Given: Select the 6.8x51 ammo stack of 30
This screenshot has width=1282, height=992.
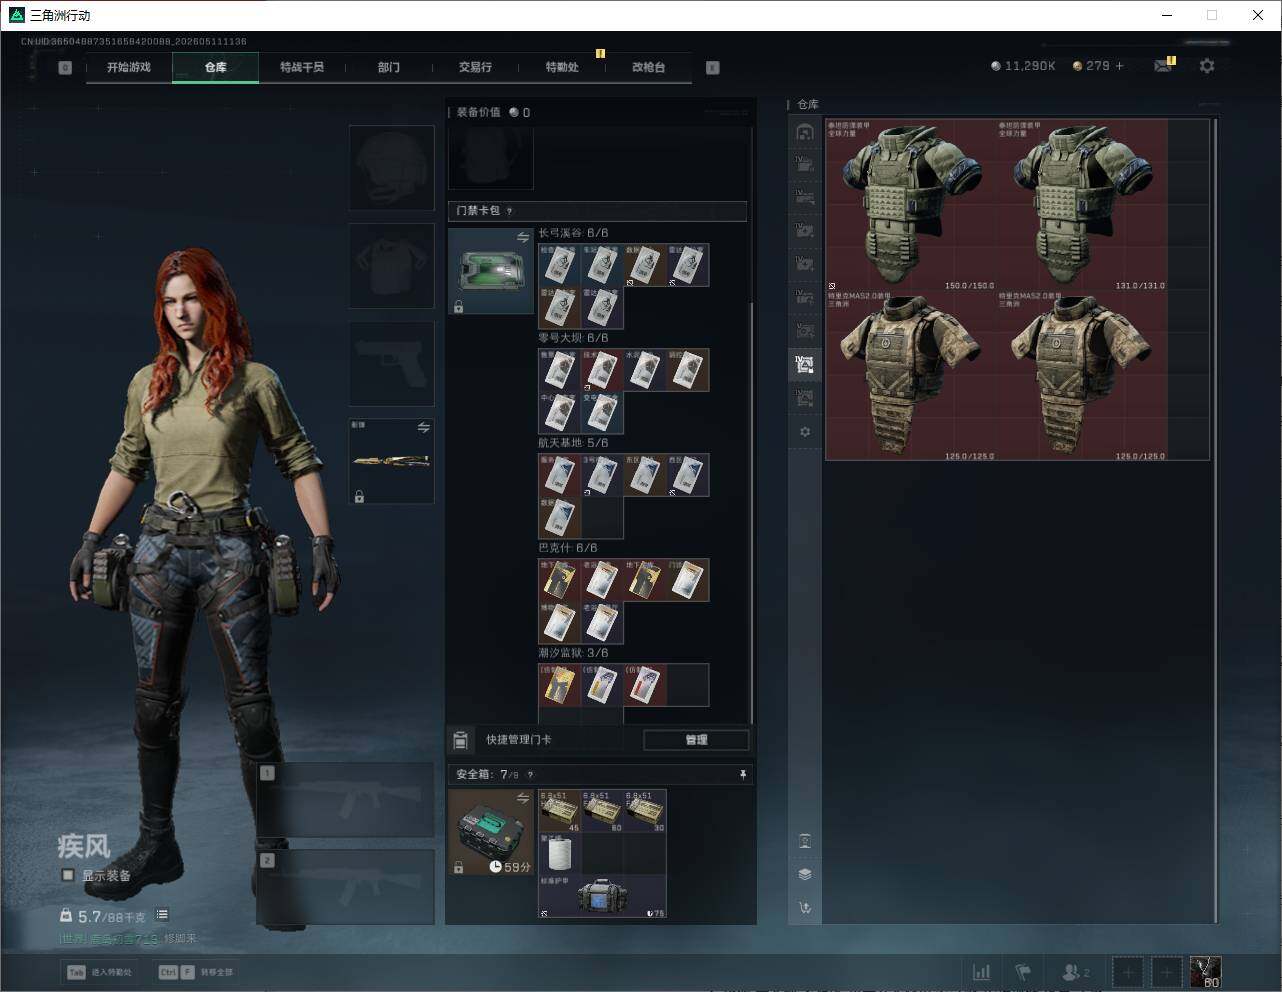Looking at the screenshot, I should coord(645,811).
